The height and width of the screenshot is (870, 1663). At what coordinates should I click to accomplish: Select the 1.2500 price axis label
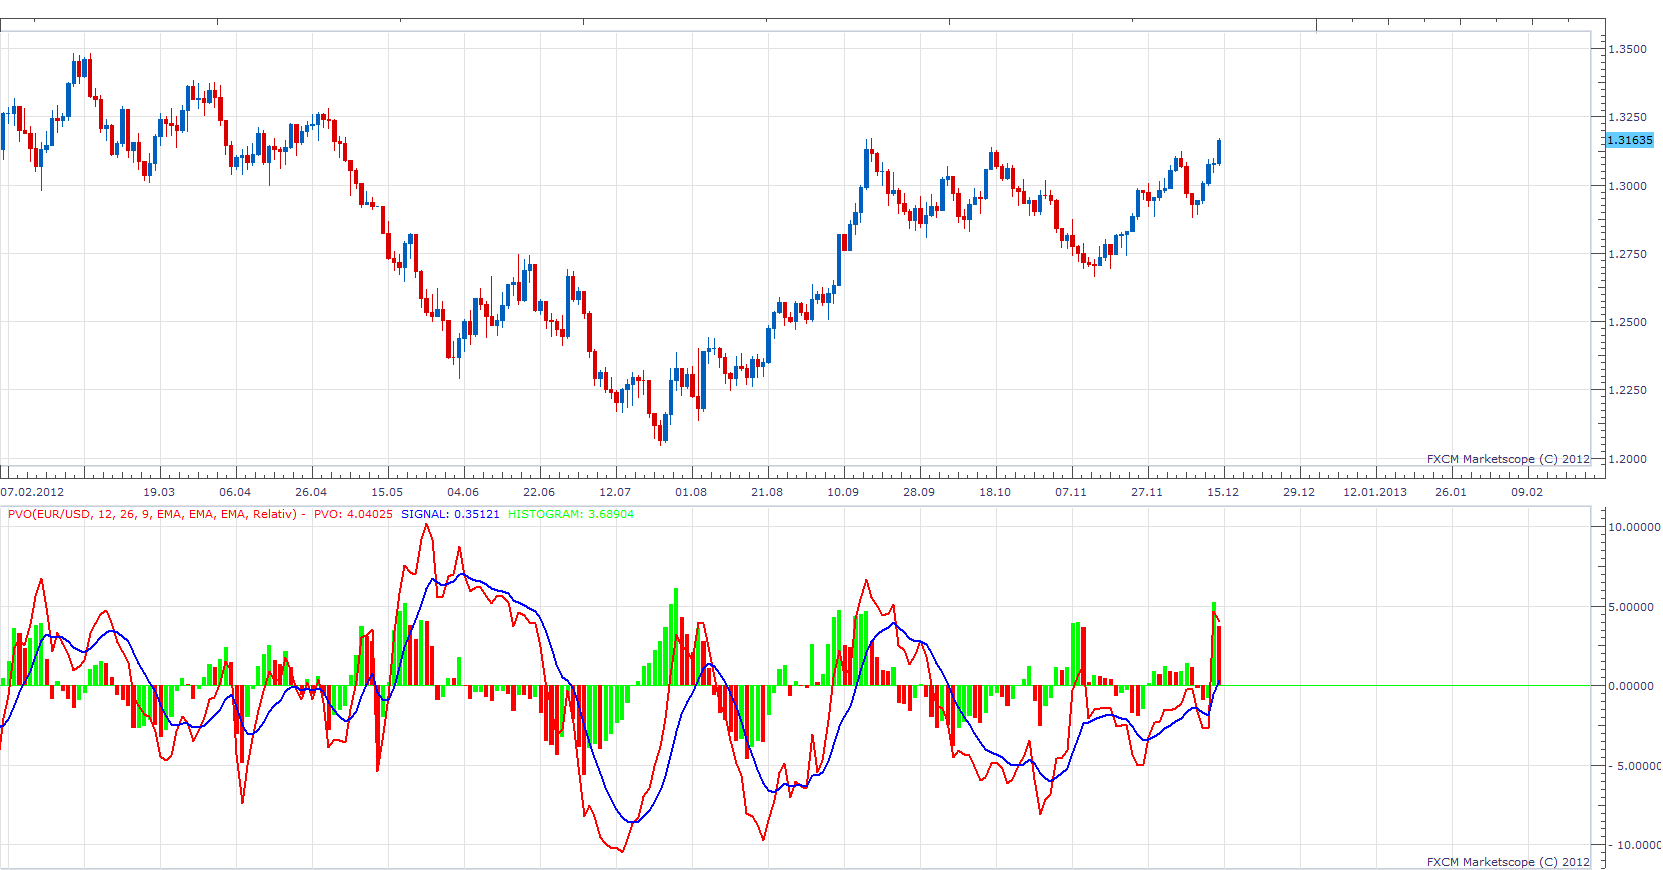coord(1627,322)
